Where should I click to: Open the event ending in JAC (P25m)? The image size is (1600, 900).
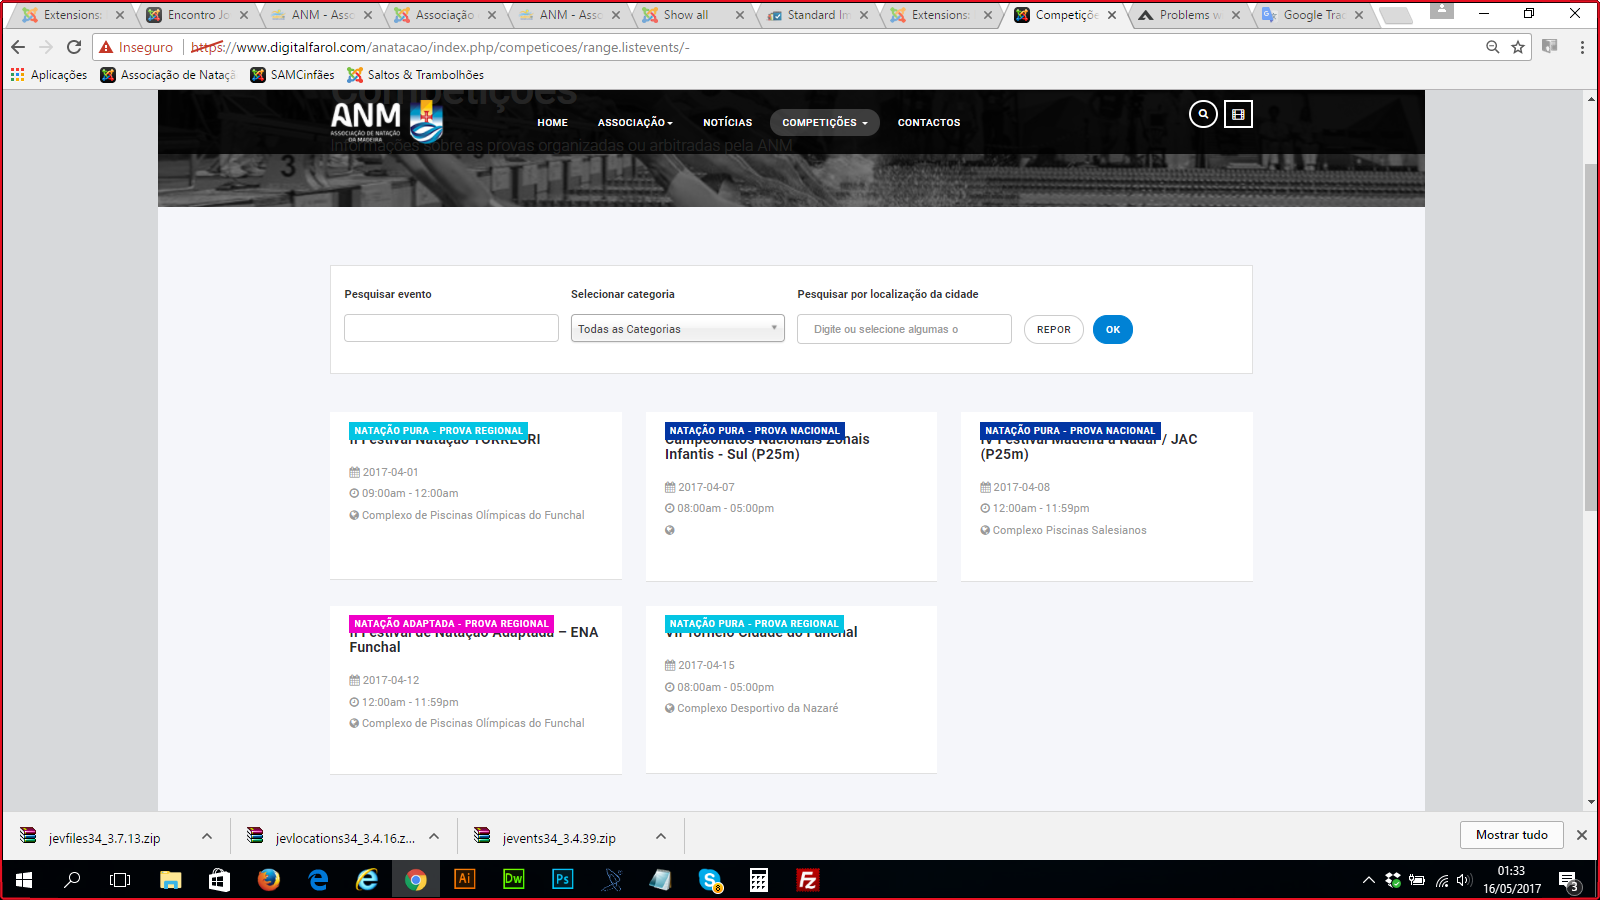(x=1089, y=446)
